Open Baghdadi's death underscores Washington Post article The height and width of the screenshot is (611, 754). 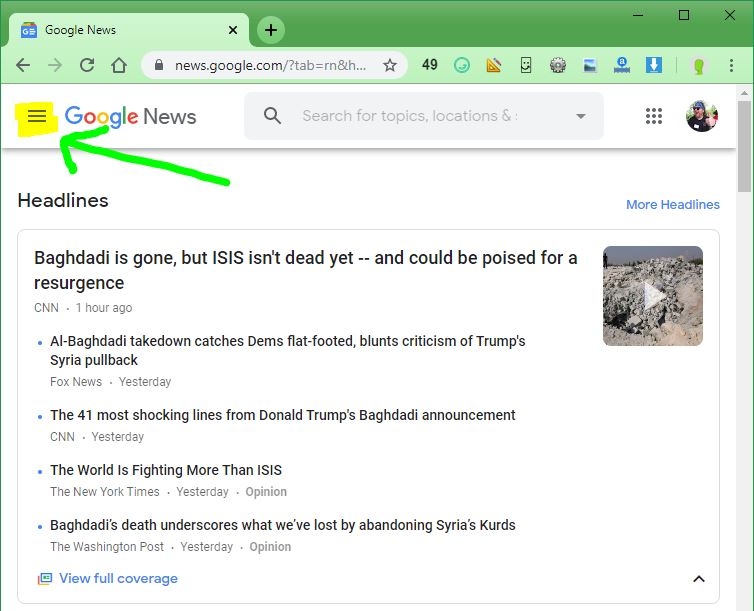[x=283, y=525]
